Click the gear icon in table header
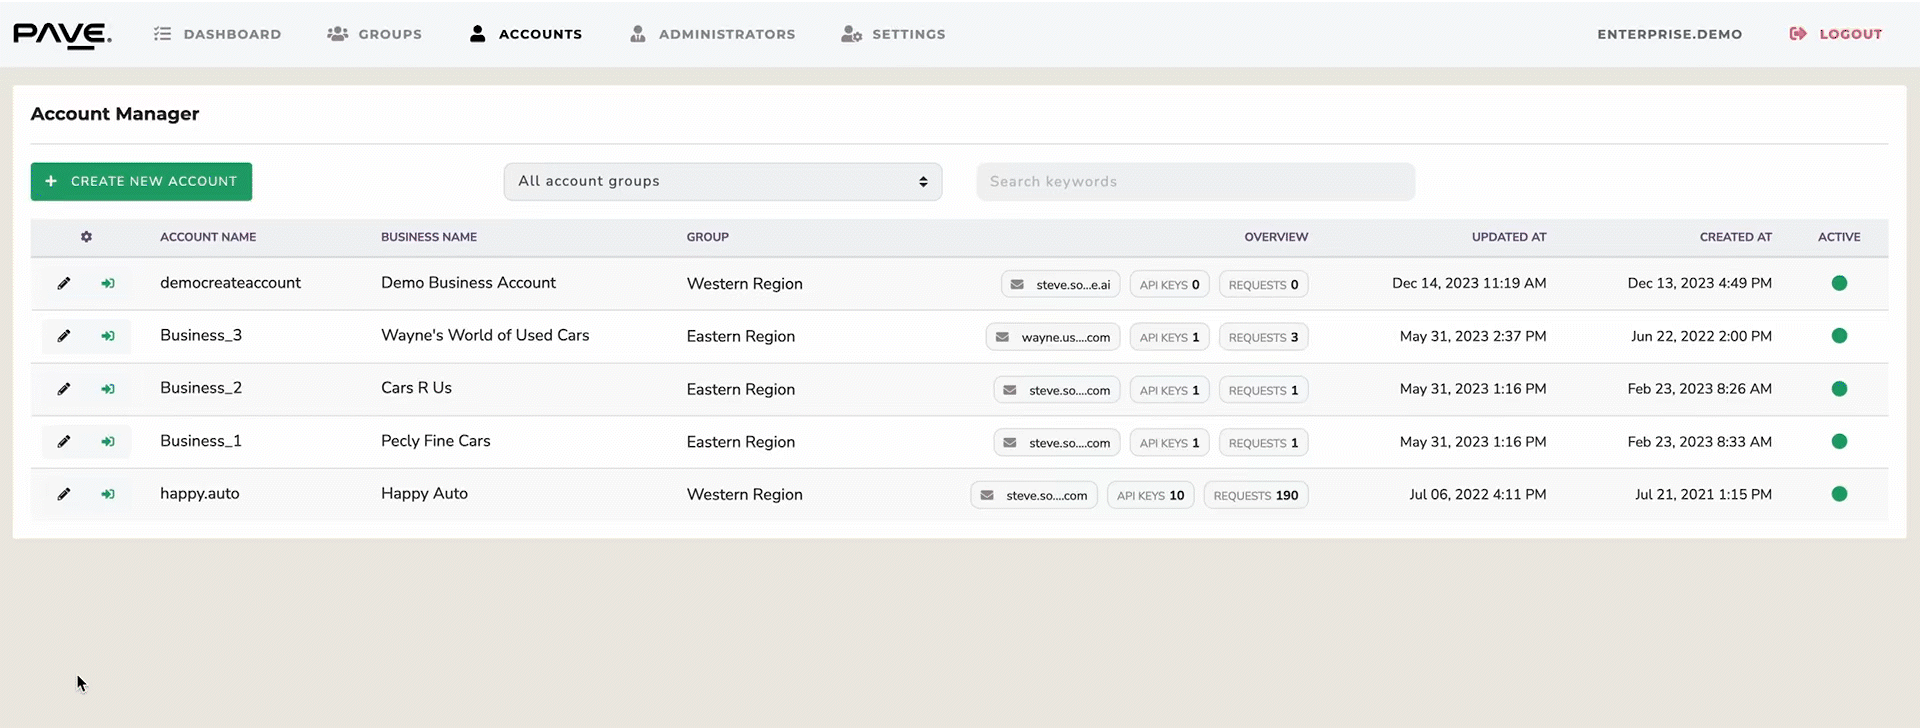The image size is (1920, 728). click(x=86, y=237)
